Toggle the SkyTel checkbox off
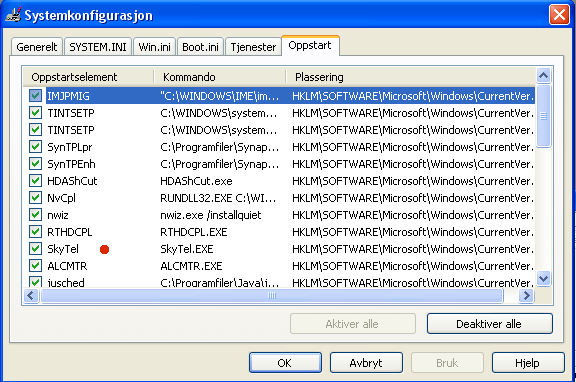 pos(35,249)
